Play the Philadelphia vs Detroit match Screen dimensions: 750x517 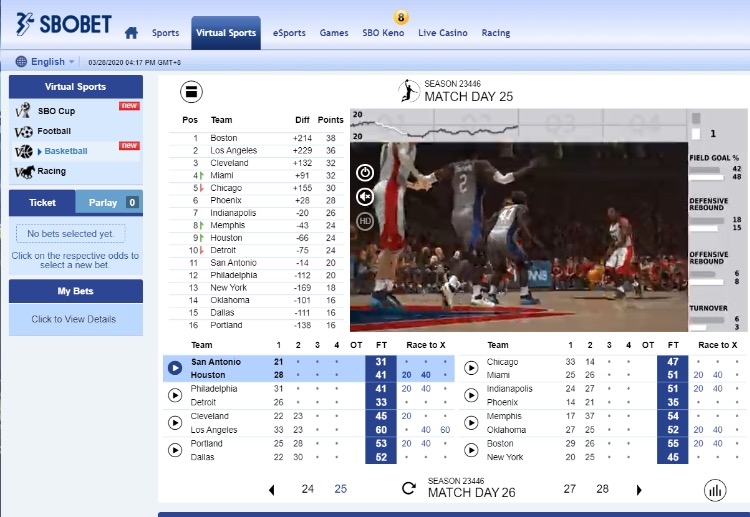175,395
